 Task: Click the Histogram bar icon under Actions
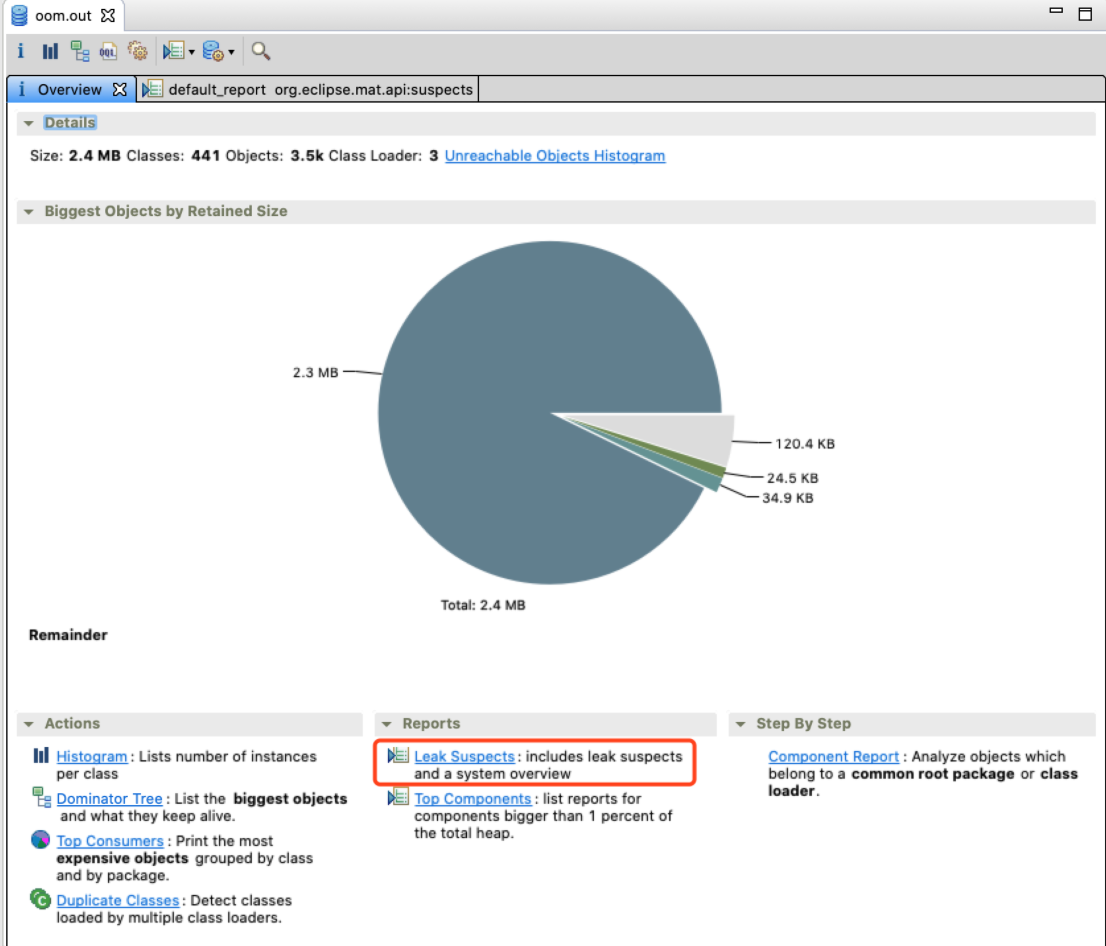(41, 756)
